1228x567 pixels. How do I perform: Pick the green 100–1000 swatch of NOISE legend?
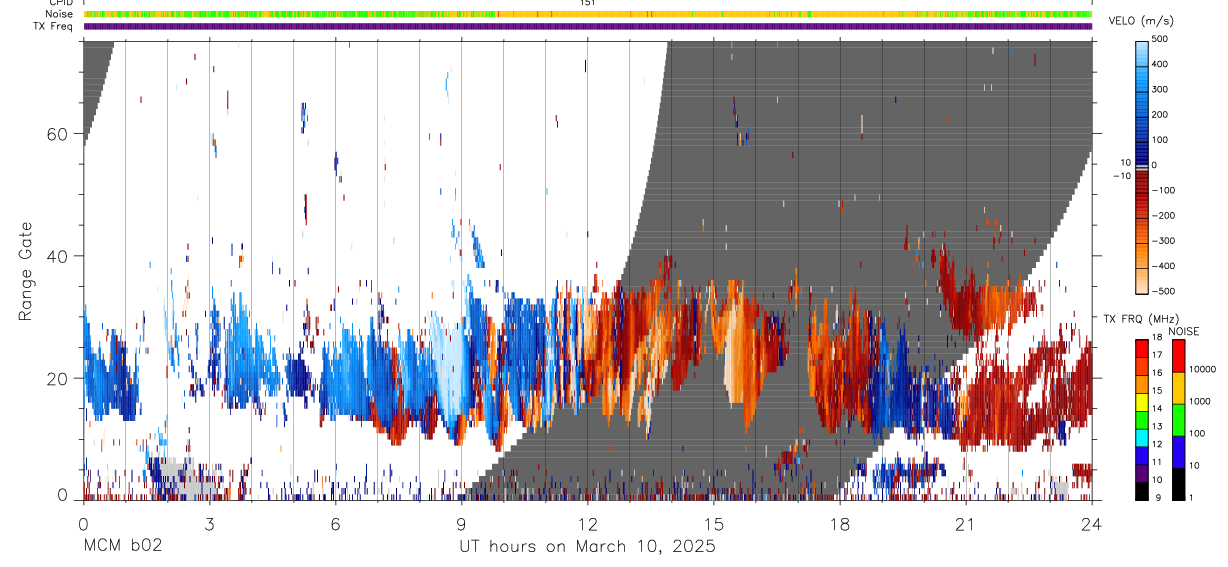click(x=1178, y=420)
